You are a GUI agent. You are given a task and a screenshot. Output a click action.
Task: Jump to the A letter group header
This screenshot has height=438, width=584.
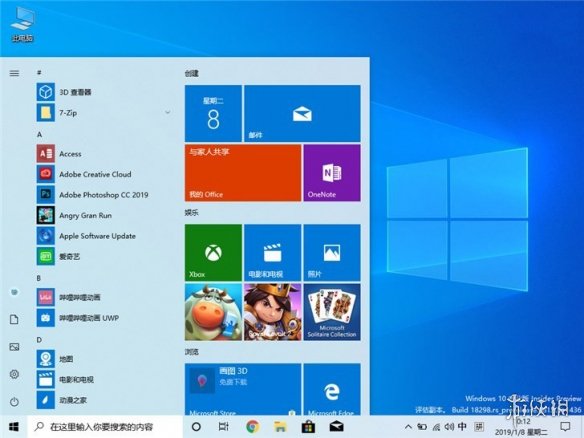tap(39, 134)
